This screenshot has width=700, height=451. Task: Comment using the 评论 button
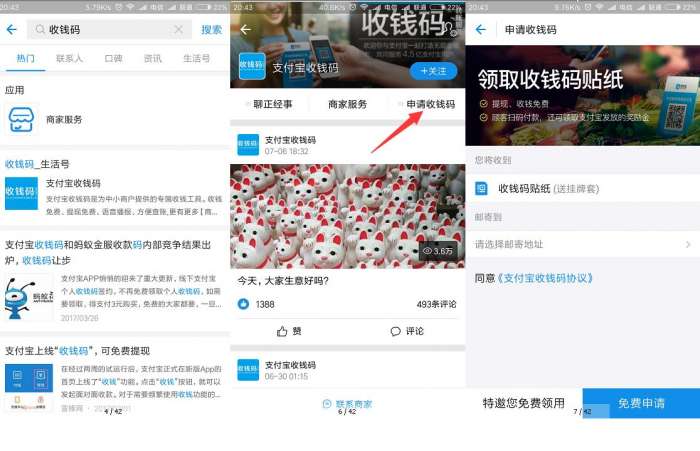point(407,331)
